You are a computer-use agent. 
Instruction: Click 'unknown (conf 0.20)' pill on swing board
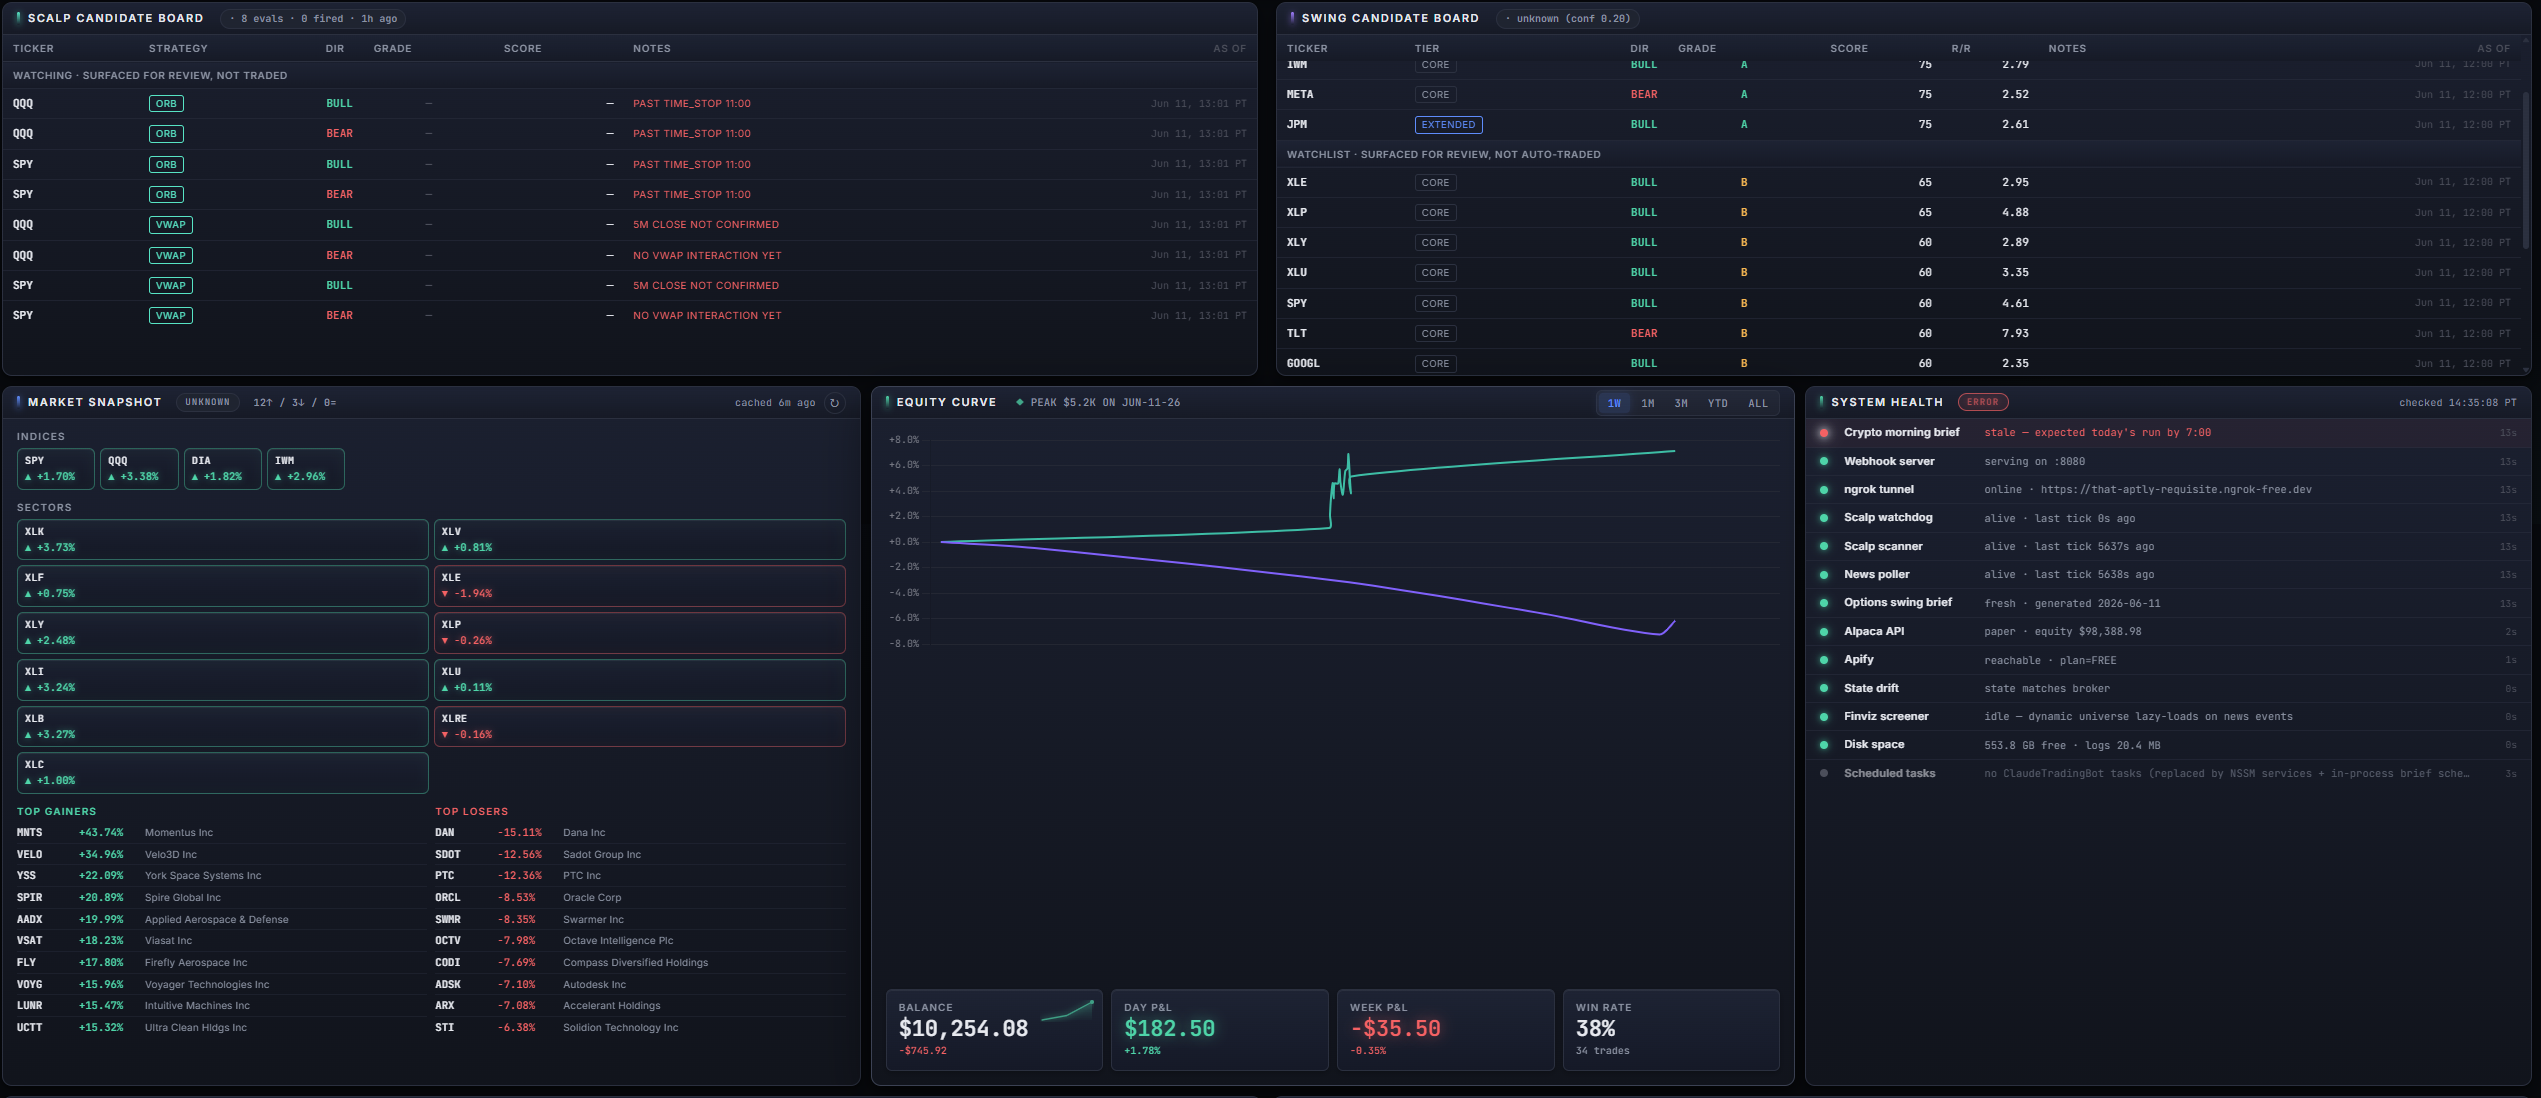pyautogui.click(x=1568, y=19)
